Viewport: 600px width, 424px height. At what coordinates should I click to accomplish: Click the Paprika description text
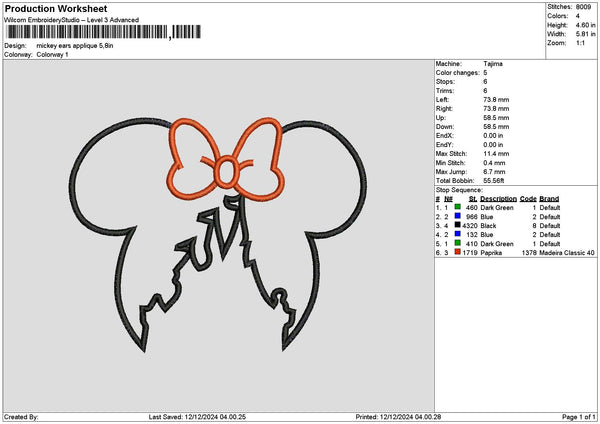coord(491,253)
